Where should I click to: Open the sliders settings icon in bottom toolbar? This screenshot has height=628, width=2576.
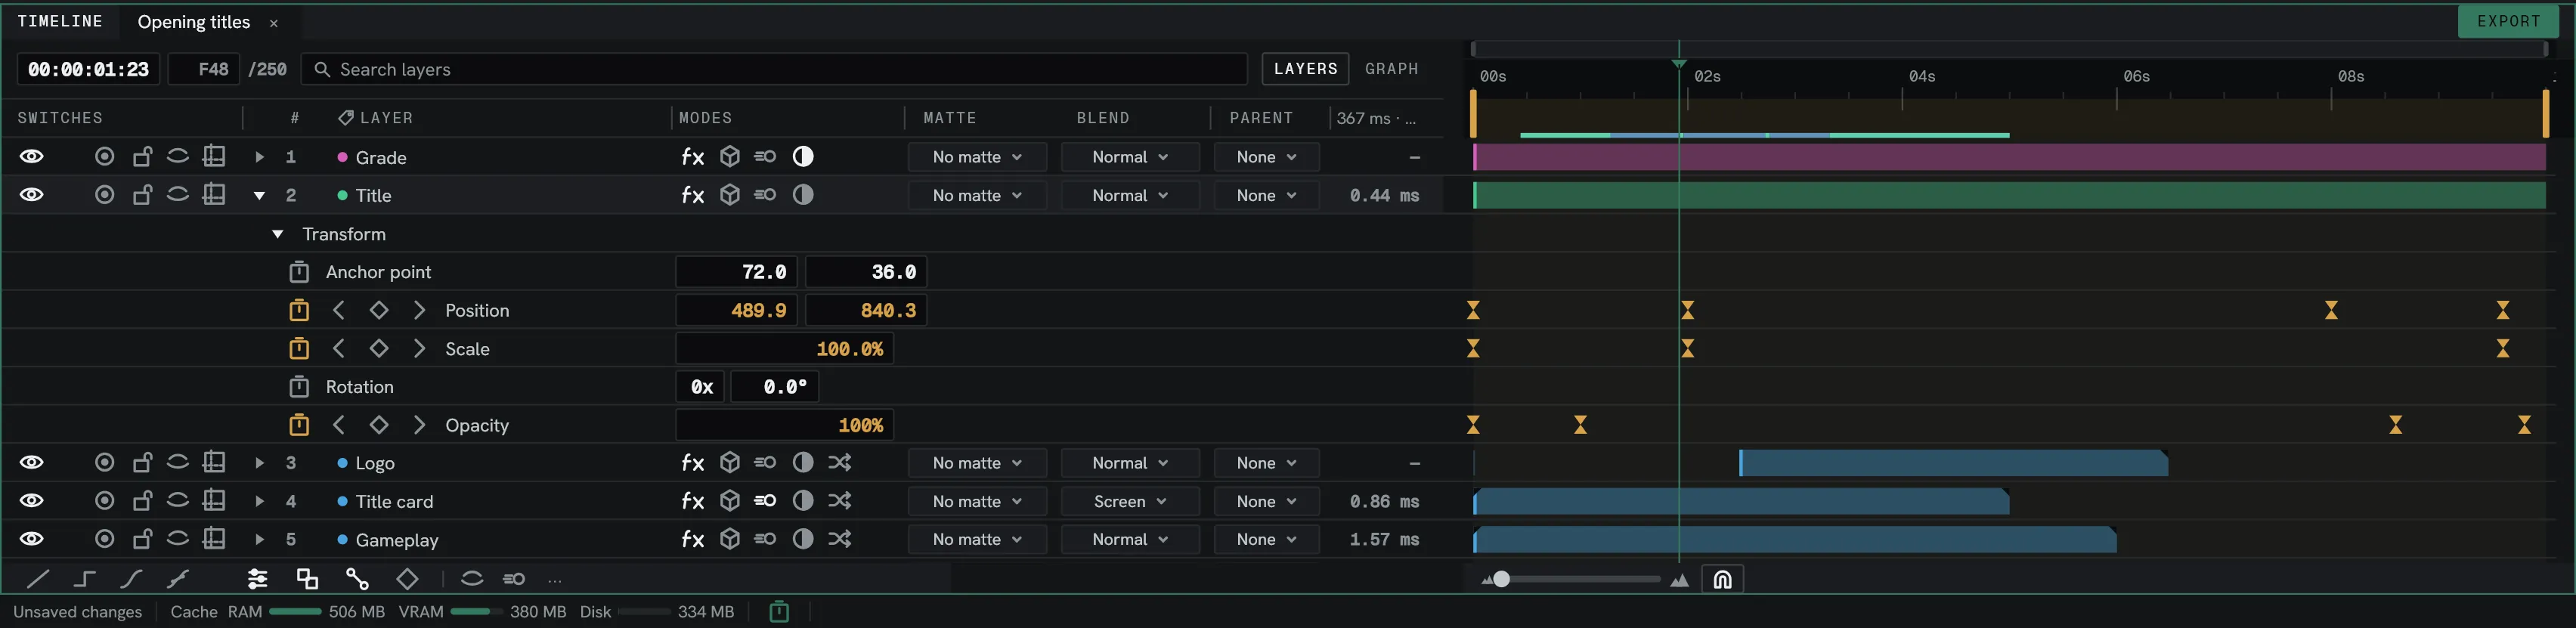257,578
